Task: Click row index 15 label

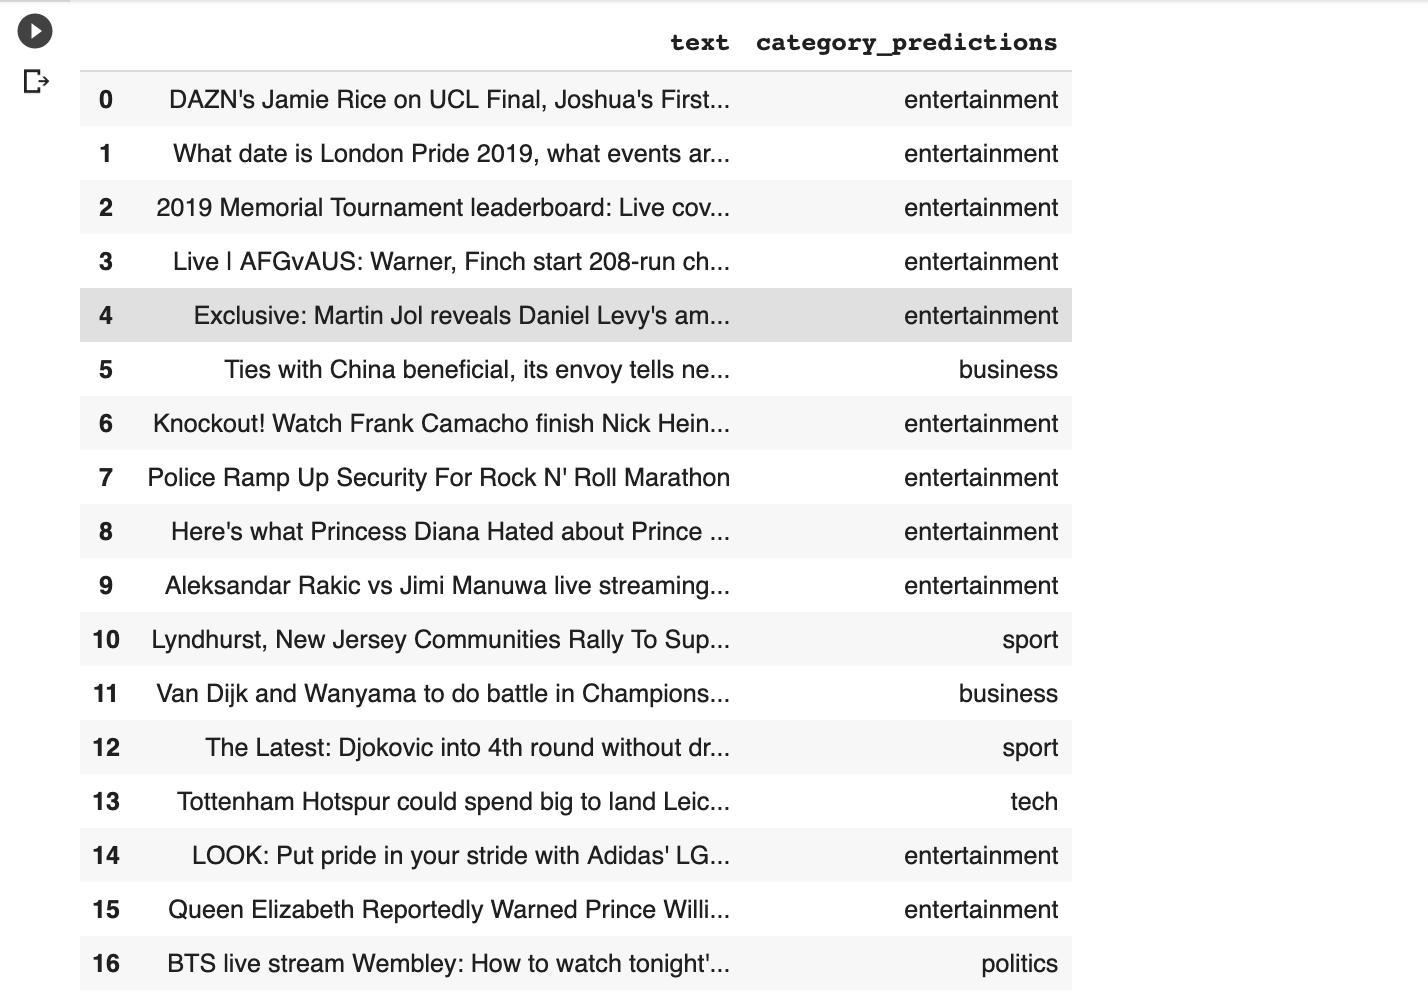Action: tap(106, 910)
